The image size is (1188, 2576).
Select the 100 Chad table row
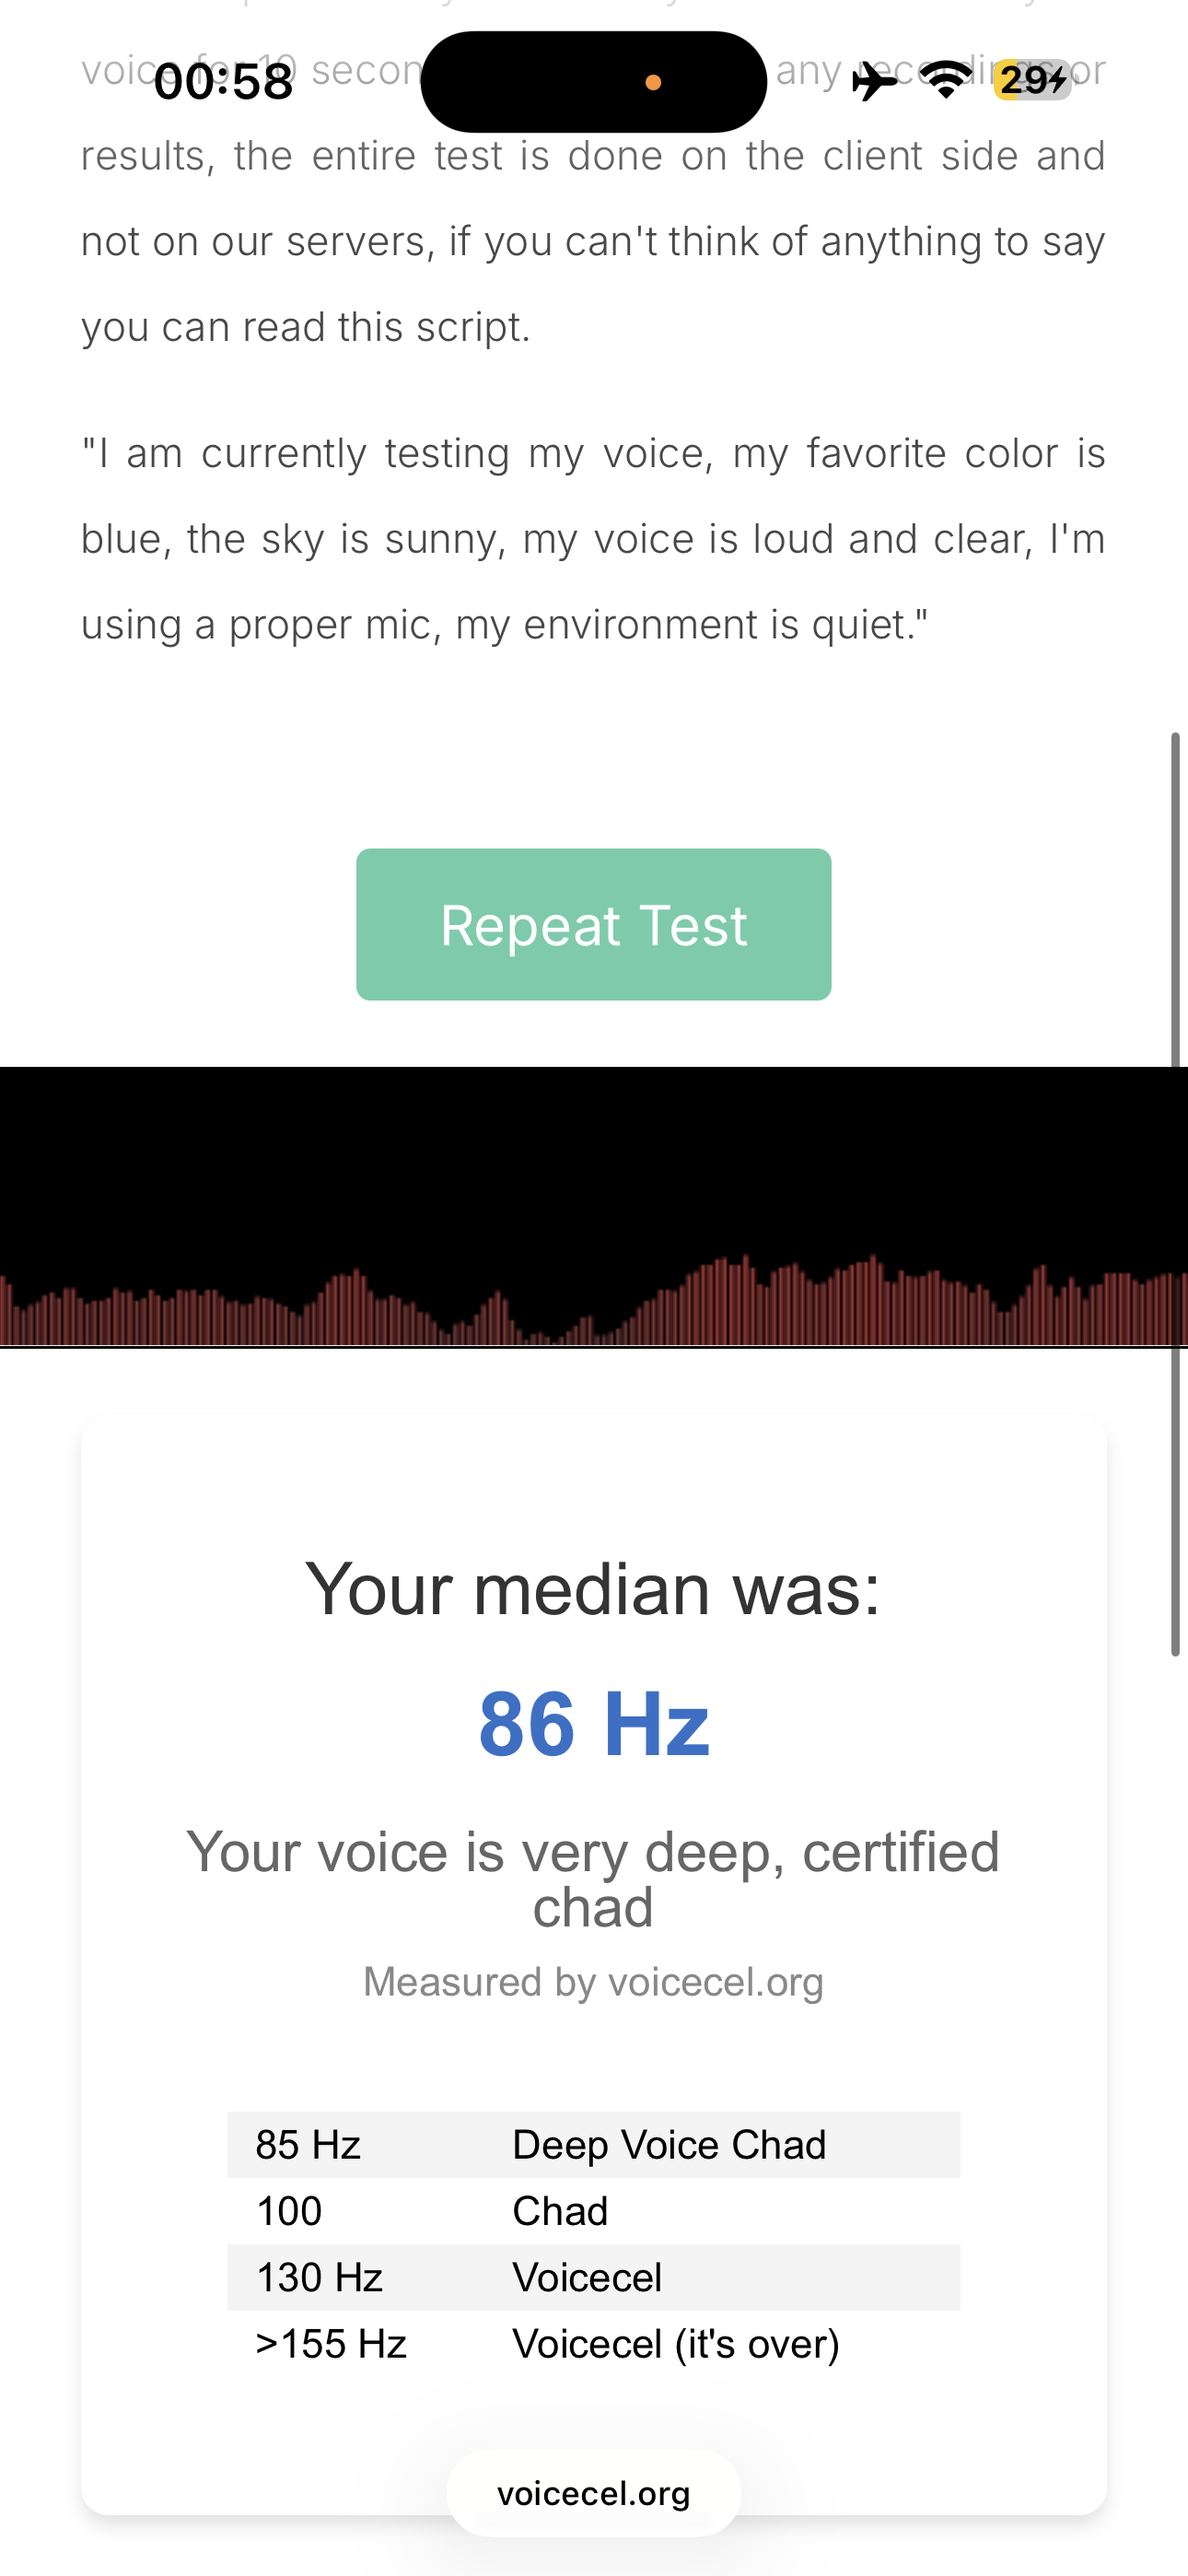(x=593, y=2211)
